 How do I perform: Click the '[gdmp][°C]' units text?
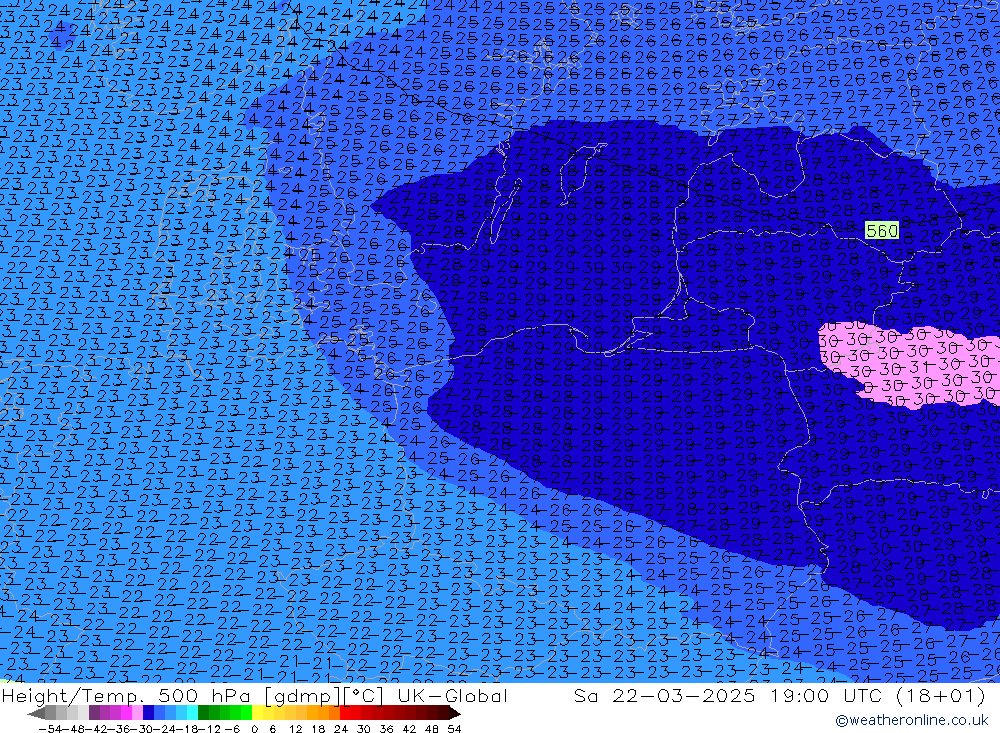click(x=324, y=696)
